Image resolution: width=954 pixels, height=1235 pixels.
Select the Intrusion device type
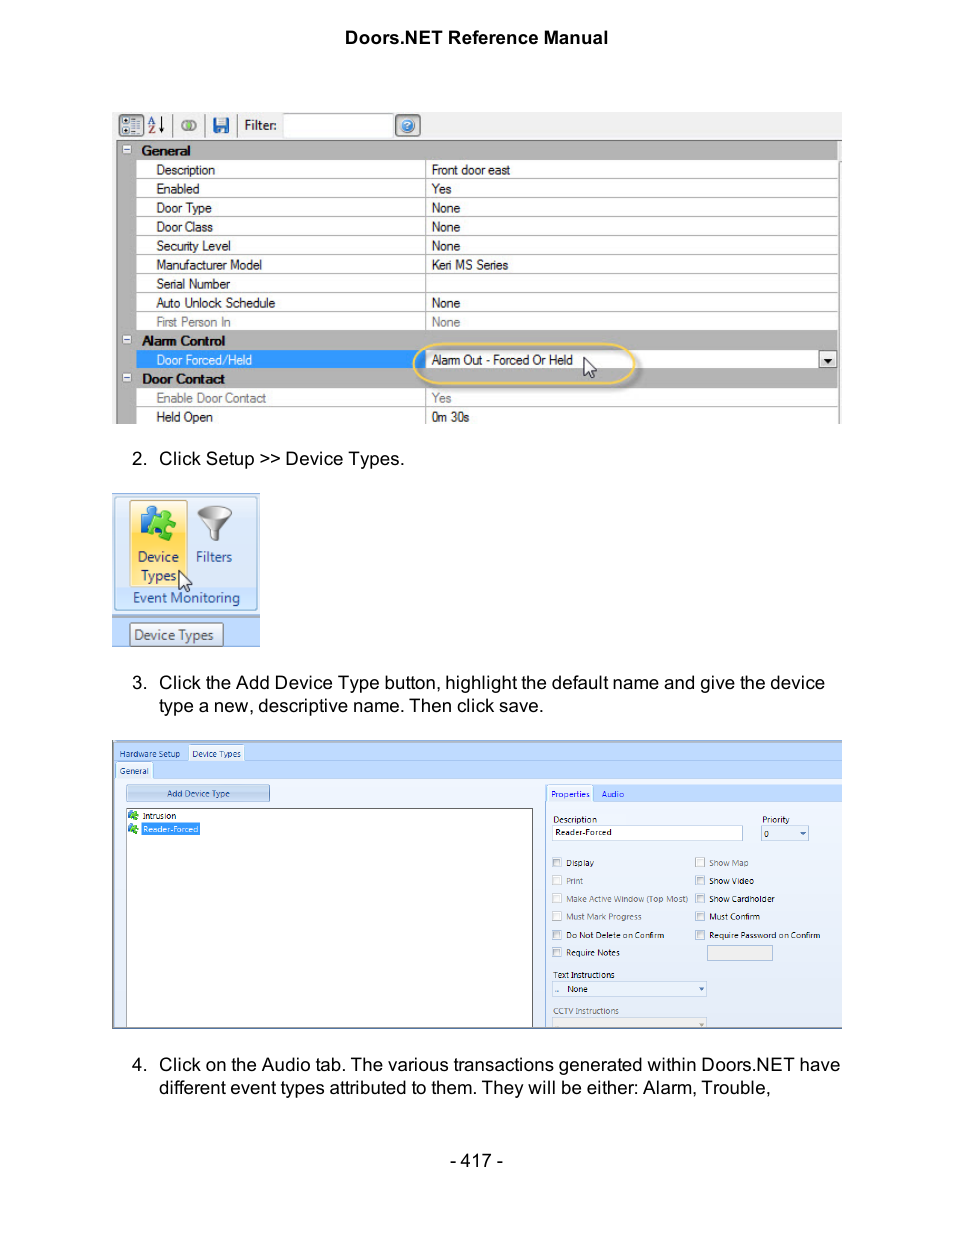tap(159, 816)
